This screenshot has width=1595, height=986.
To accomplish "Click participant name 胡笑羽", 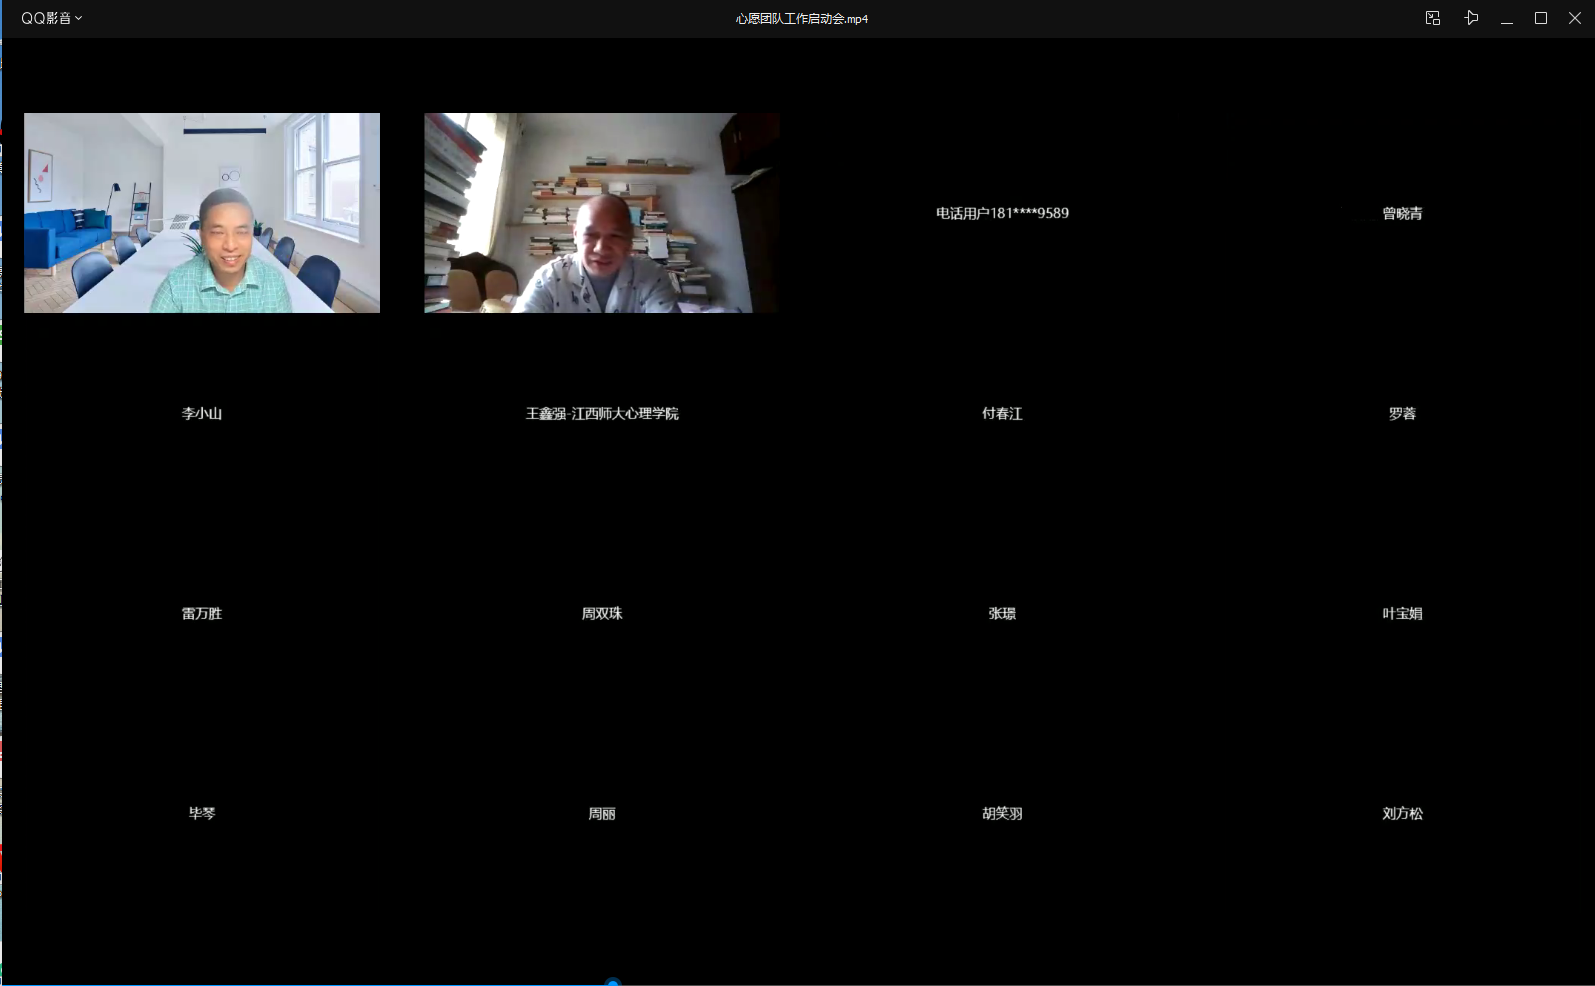I will (x=1002, y=813).
